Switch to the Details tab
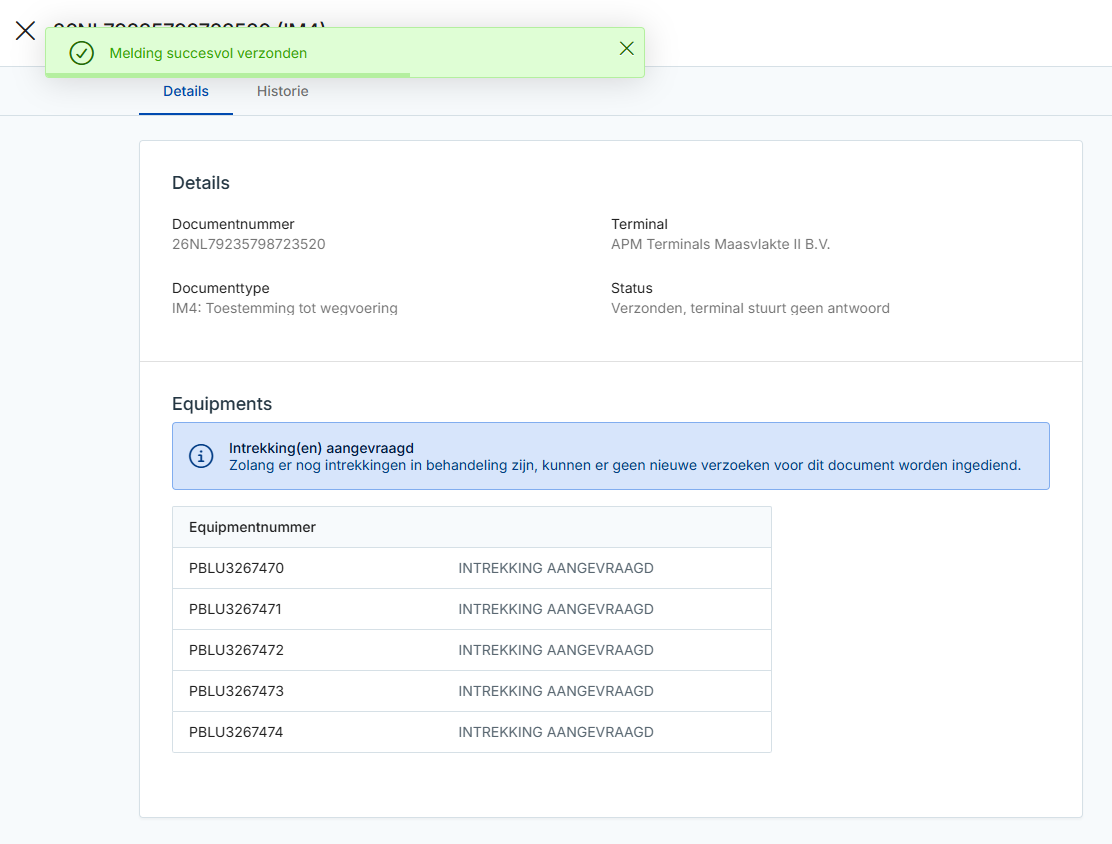This screenshot has height=844, width=1112. pos(186,91)
